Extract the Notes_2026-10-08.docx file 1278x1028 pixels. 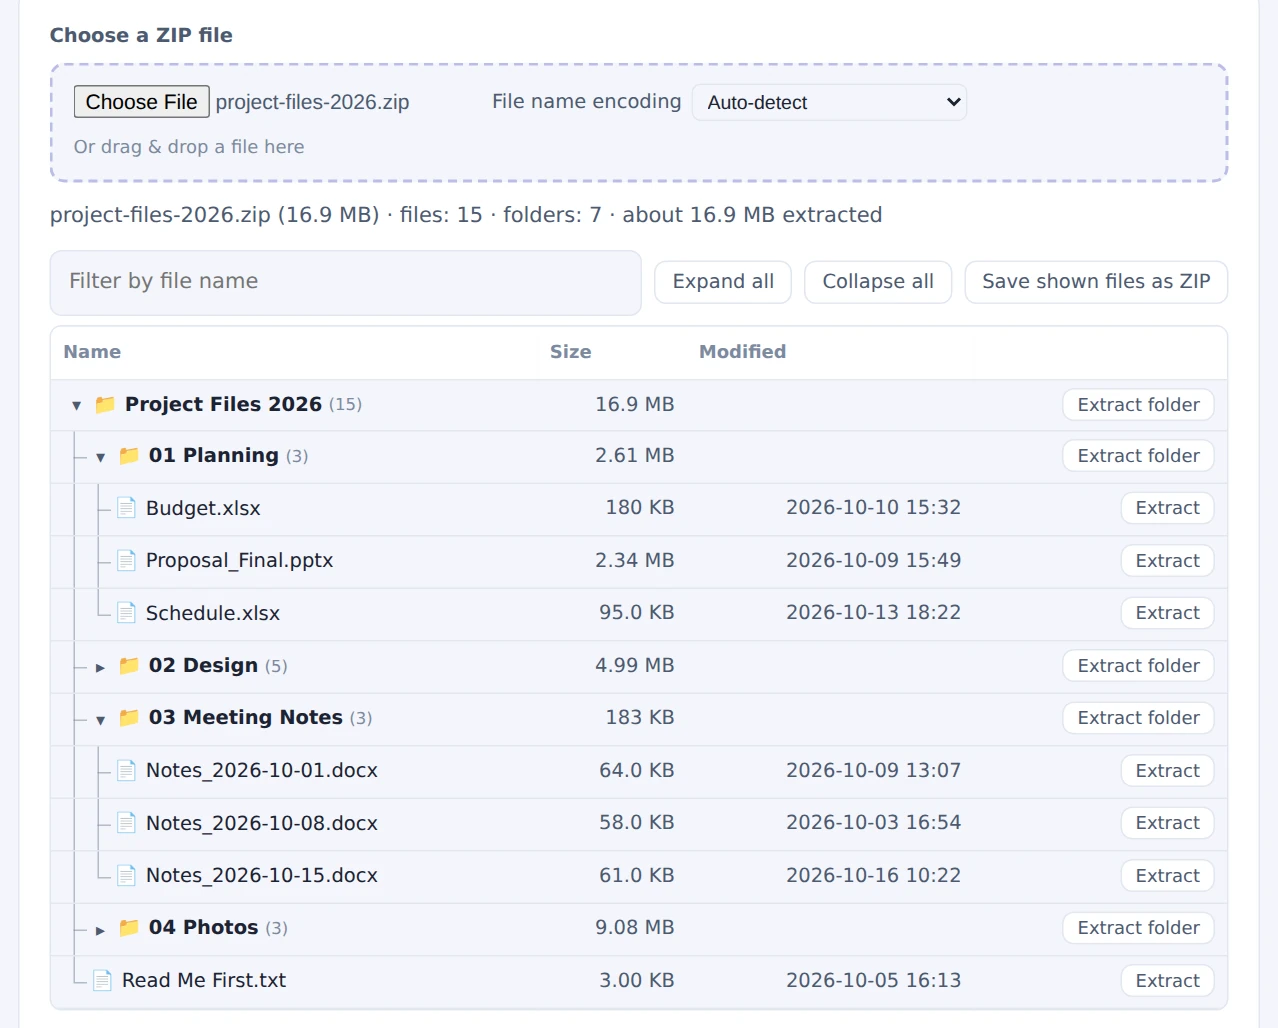(x=1167, y=823)
